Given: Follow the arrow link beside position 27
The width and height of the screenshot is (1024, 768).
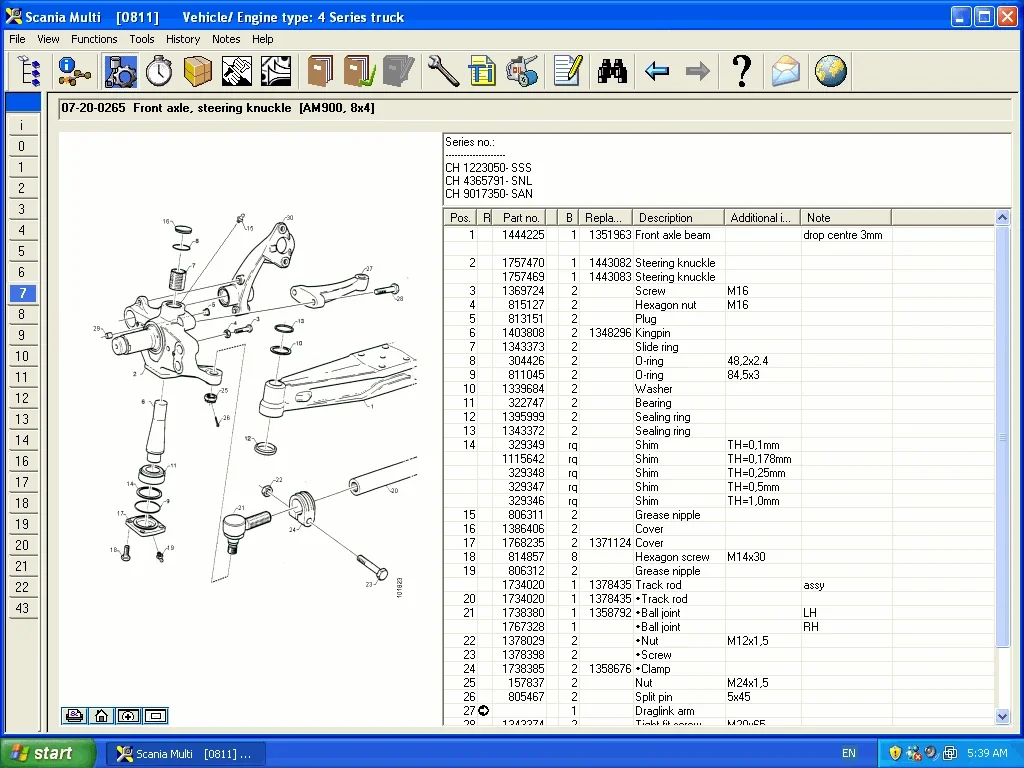Looking at the screenshot, I should click(x=484, y=711).
